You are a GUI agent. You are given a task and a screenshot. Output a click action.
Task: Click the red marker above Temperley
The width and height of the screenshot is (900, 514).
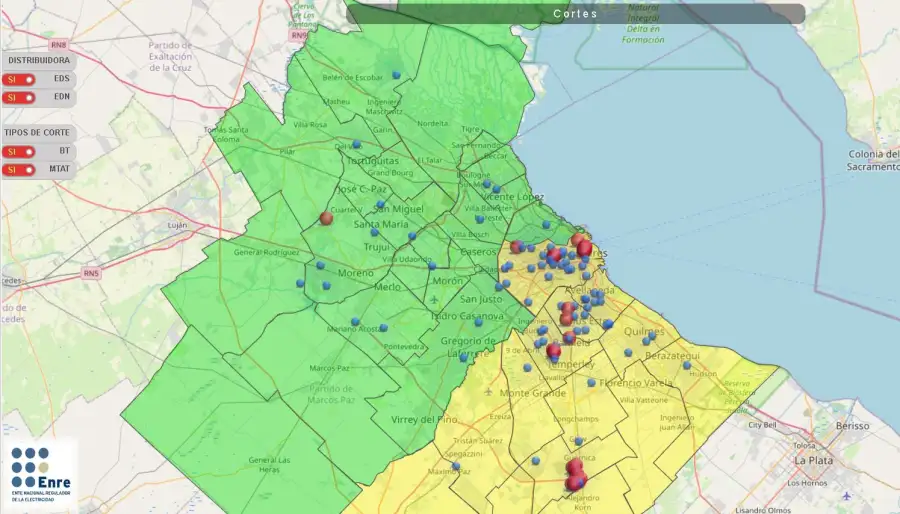click(x=553, y=351)
